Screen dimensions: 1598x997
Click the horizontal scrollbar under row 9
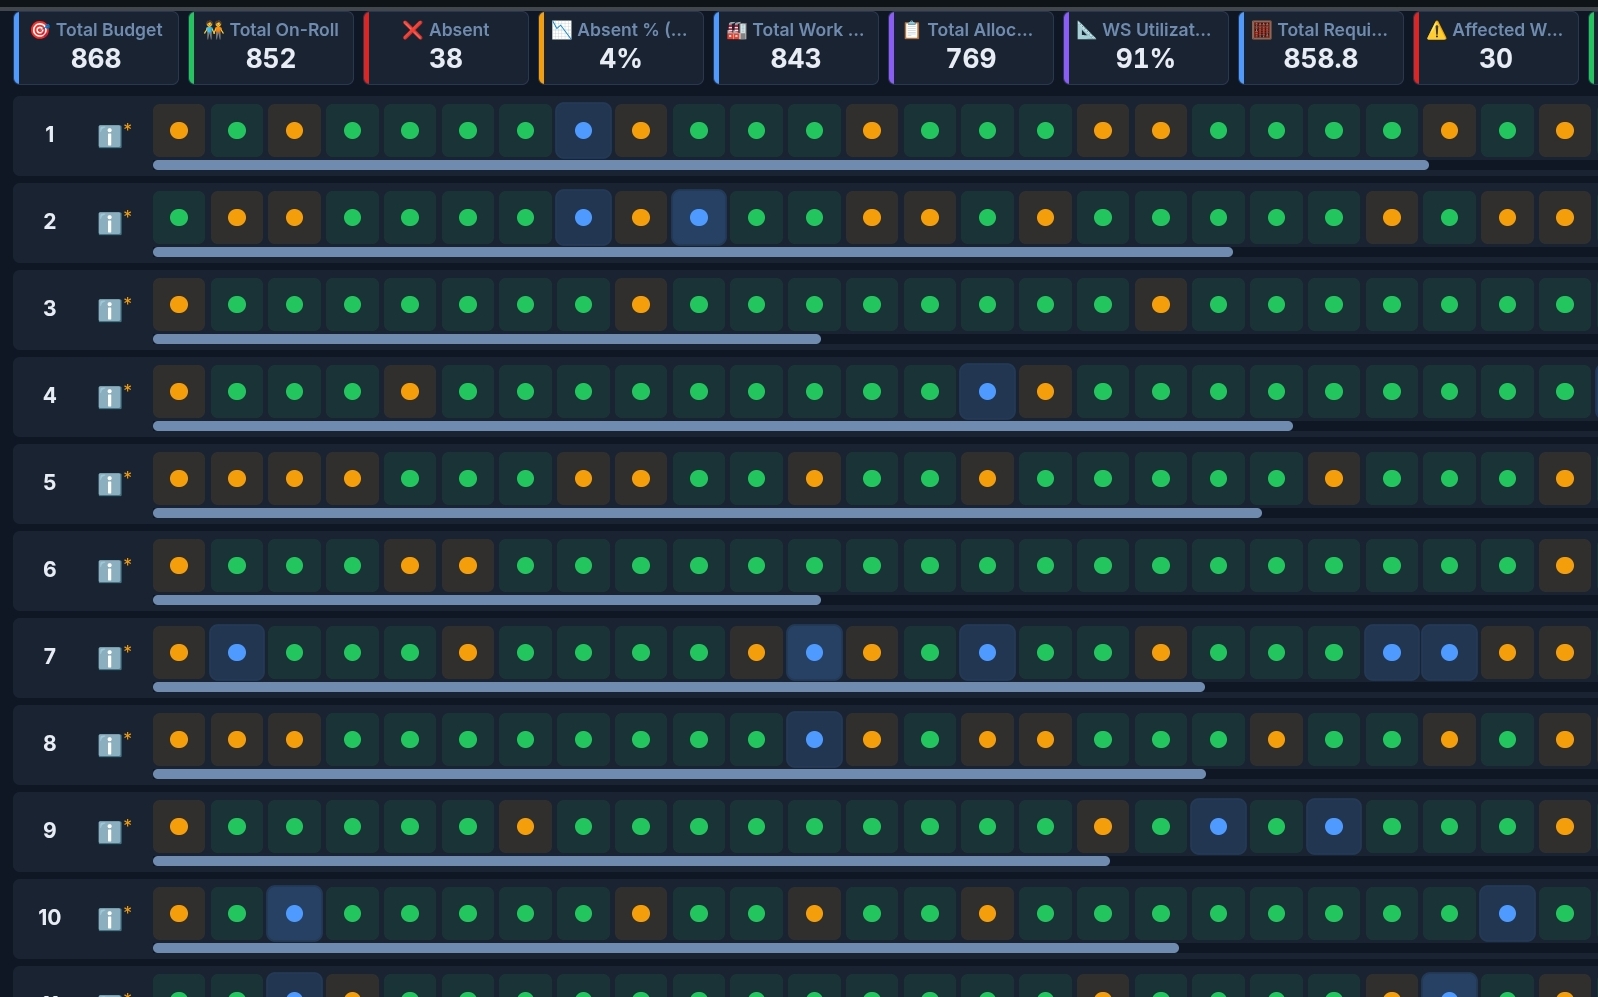[631, 861]
